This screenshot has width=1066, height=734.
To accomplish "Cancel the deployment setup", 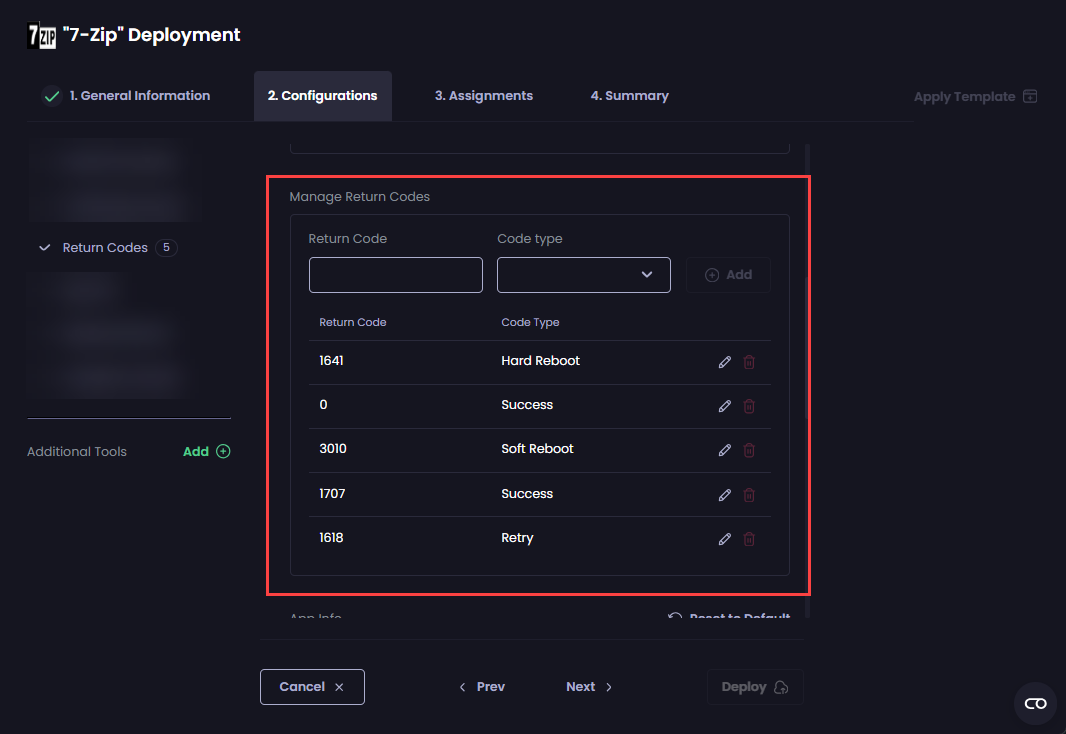I will click(312, 686).
